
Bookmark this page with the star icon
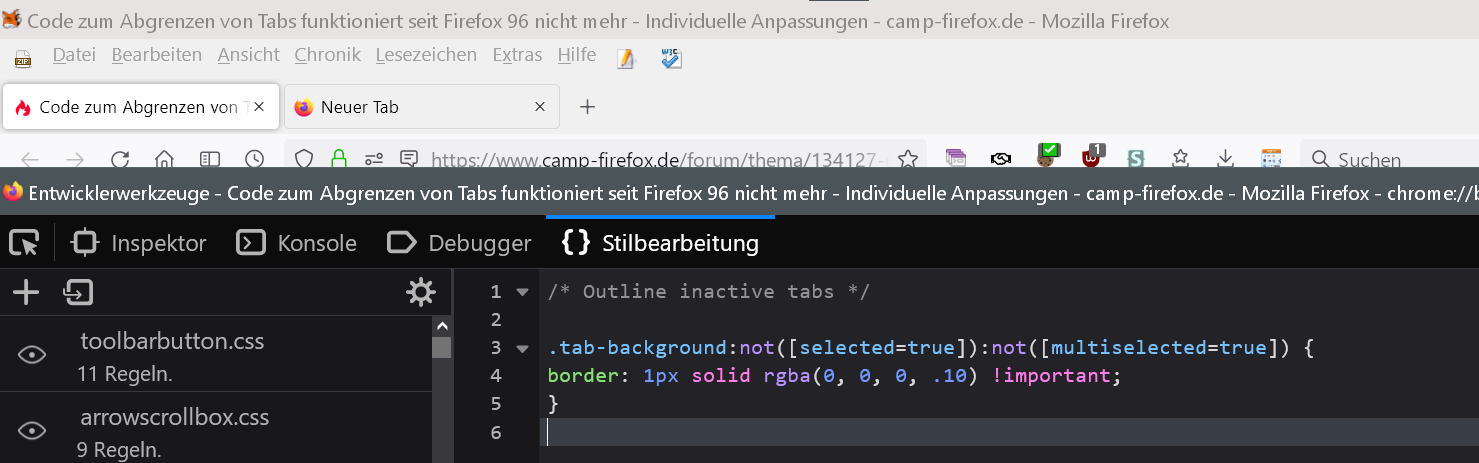(x=908, y=159)
